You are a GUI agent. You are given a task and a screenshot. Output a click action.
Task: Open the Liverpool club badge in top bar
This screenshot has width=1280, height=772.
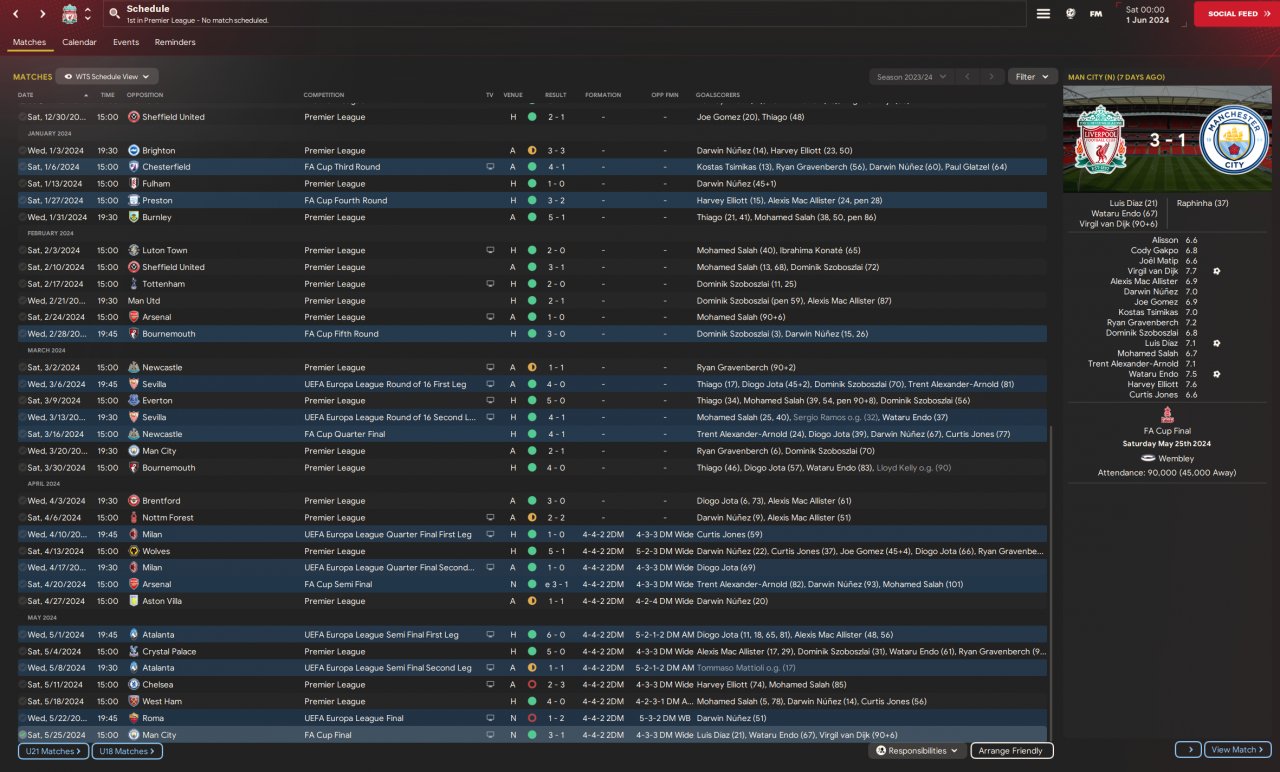pyautogui.click(x=69, y=14)
